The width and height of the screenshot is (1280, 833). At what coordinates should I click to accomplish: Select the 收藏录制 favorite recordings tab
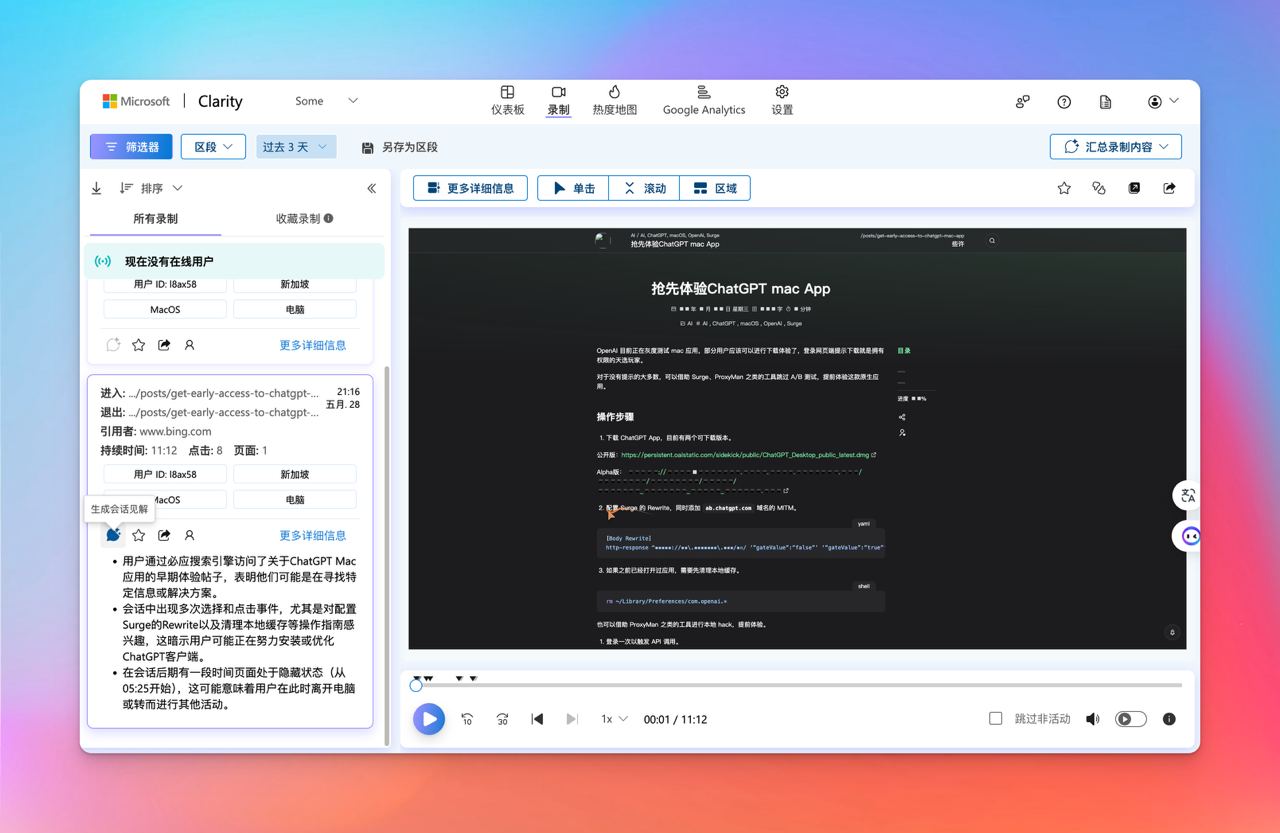pos(304,218)
